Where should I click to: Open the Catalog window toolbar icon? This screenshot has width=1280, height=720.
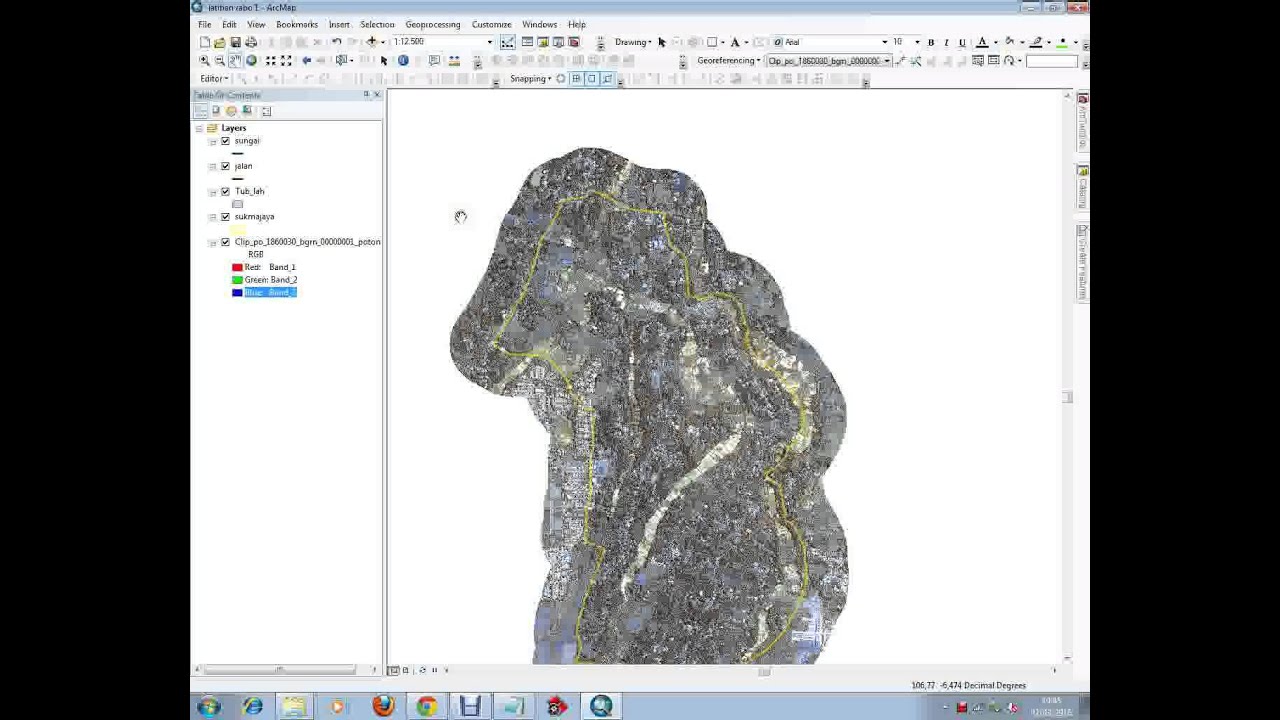[x=543, y=42]
